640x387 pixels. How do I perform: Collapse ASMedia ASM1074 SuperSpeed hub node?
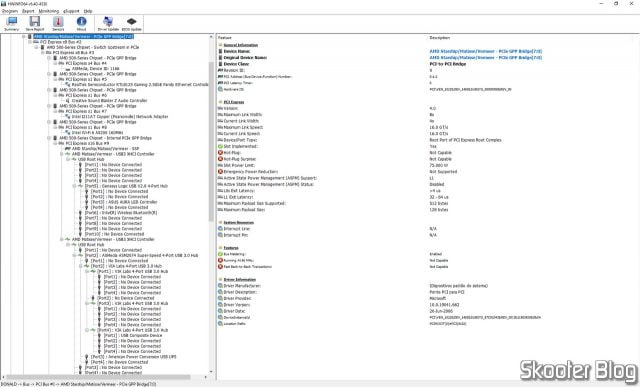pos(74,256)
